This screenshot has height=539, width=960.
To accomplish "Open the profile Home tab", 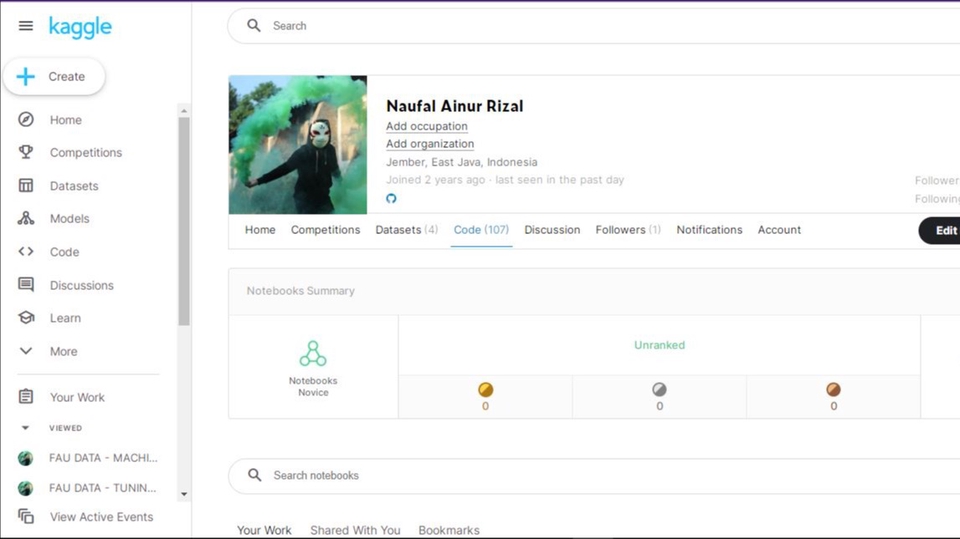I will click(x=260, y=230).
